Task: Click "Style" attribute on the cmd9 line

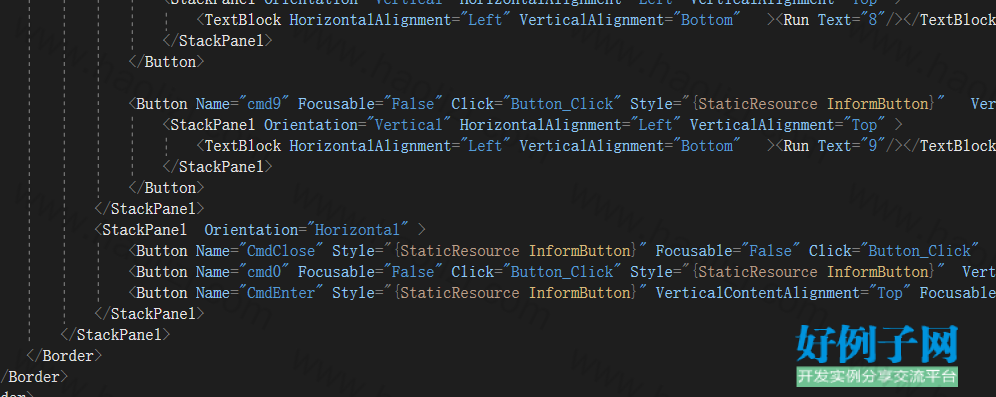Action: click(651, 104)
